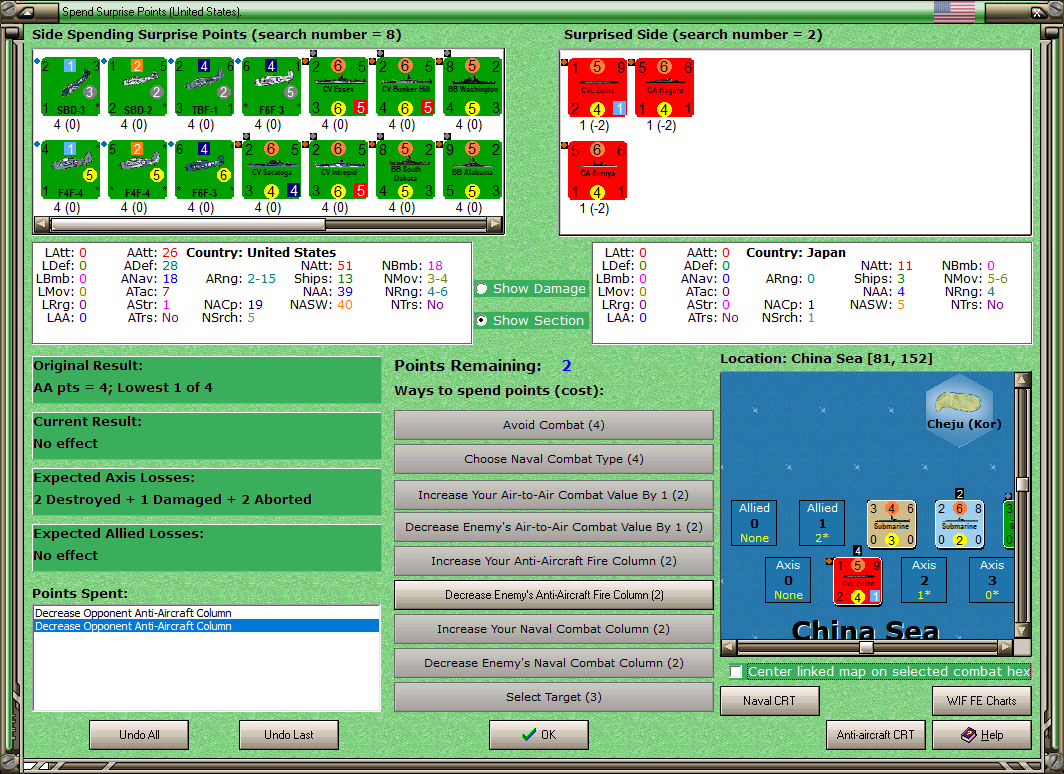Open the WIF FE Charts
The height and width of the screenshot is (774, 1064).
(x=982, y=701)
